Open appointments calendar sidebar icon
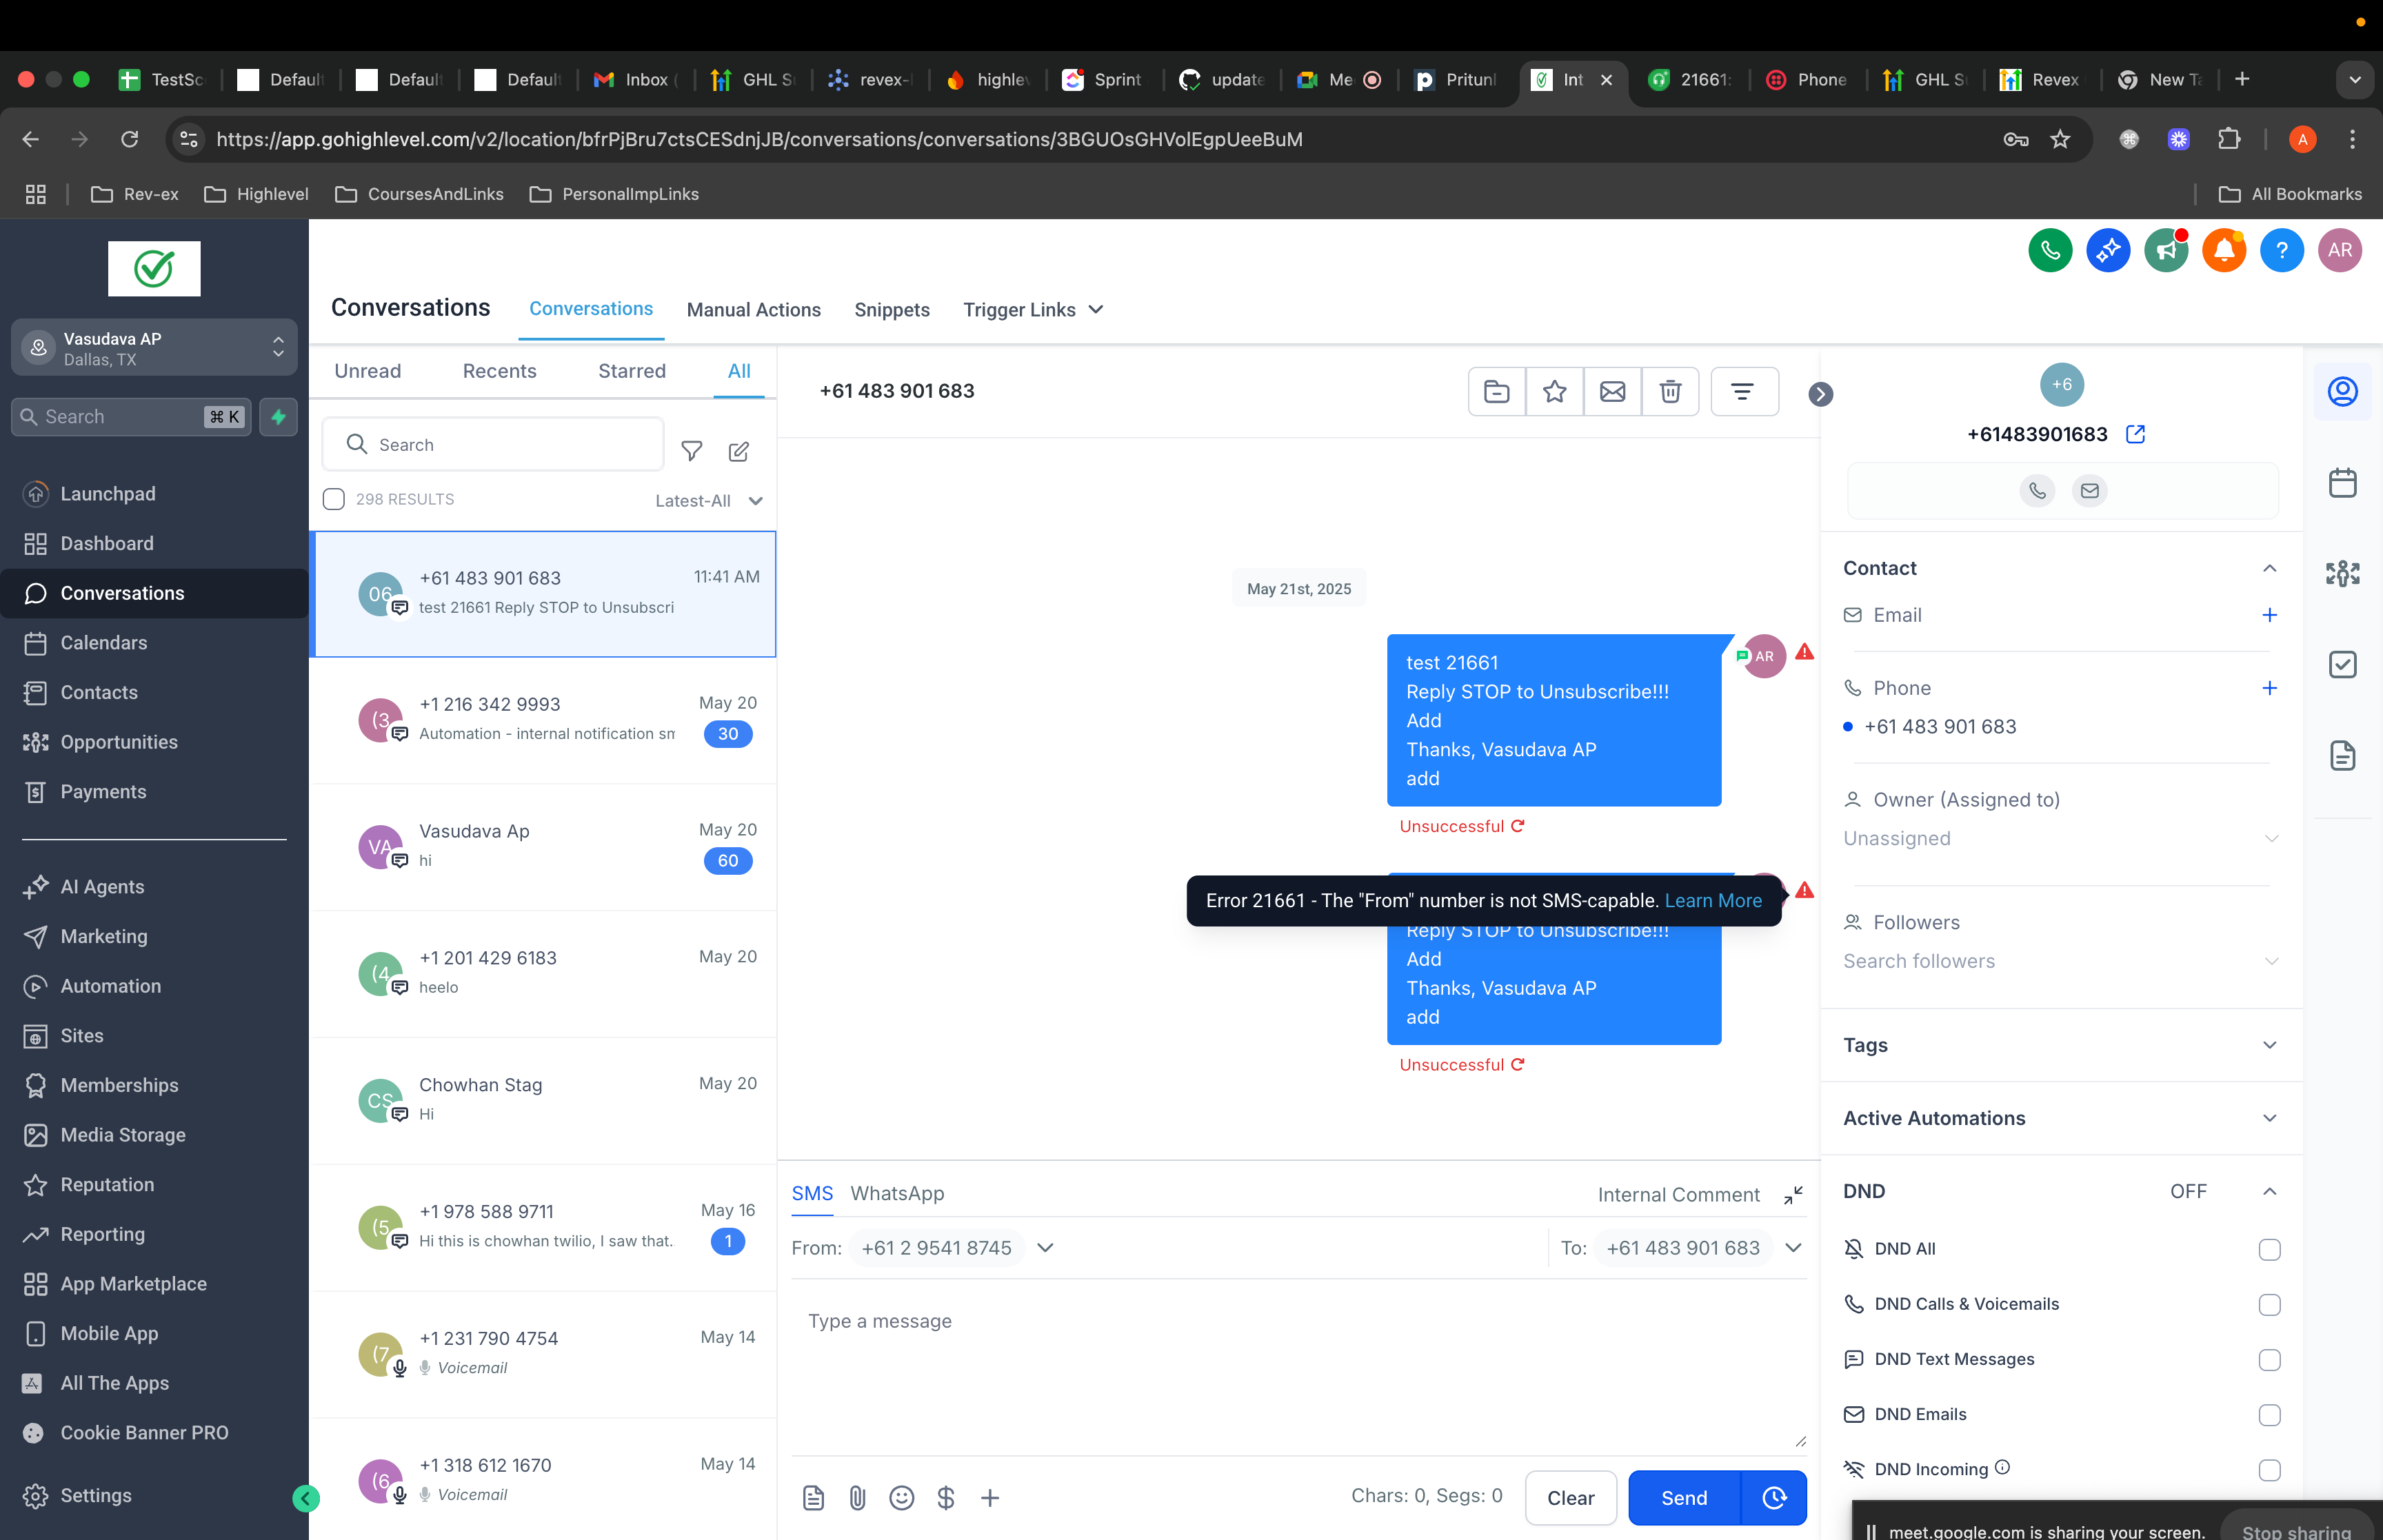 tap(2342, 483)
